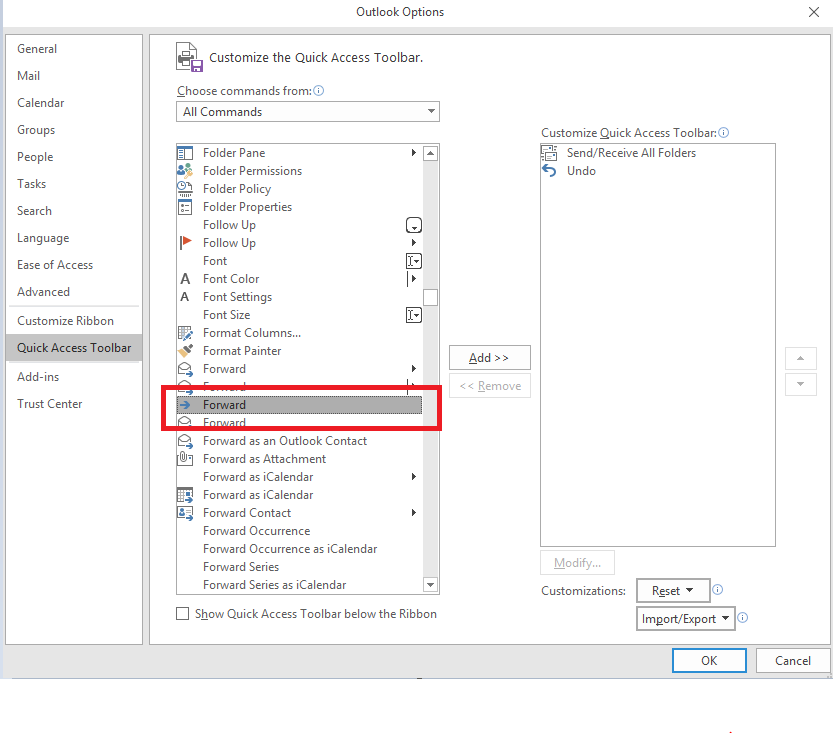Click the Forward Contact card icon
833x733 pixels.
(185, 513)
